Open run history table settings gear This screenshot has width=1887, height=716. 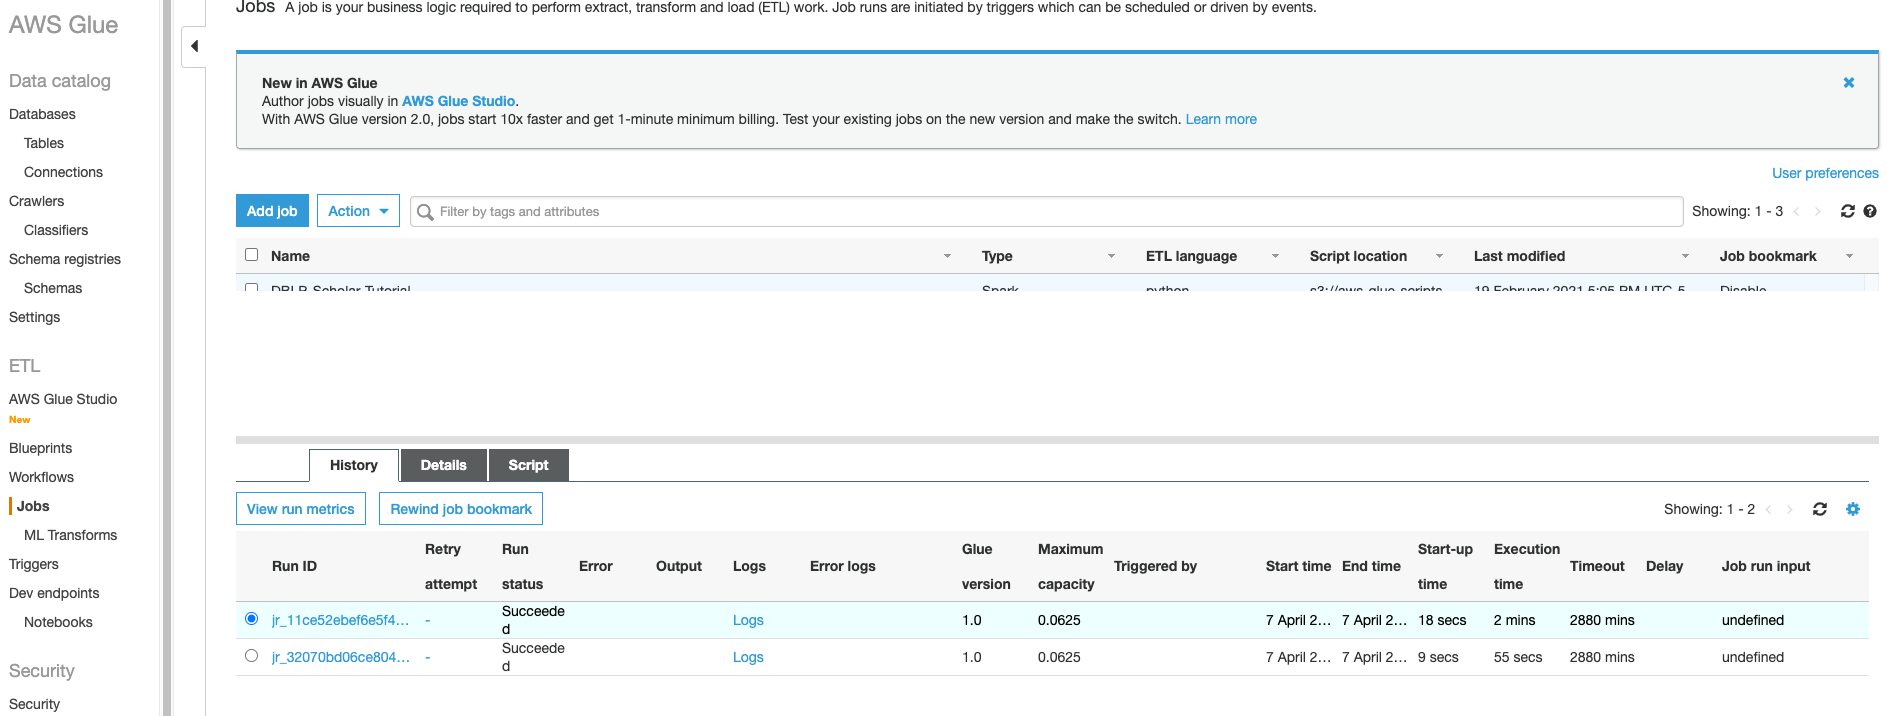coord(1852,509)
